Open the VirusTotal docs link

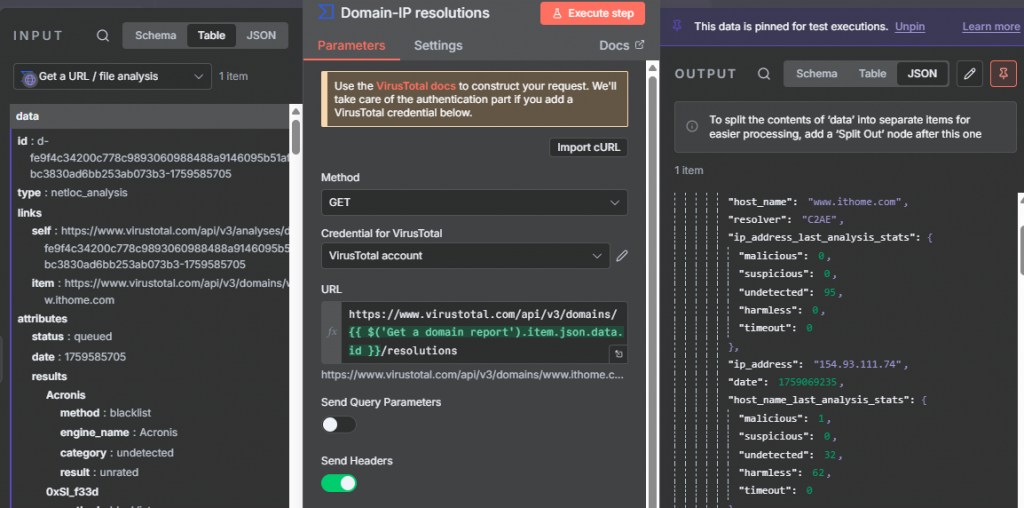pos(416,86)
